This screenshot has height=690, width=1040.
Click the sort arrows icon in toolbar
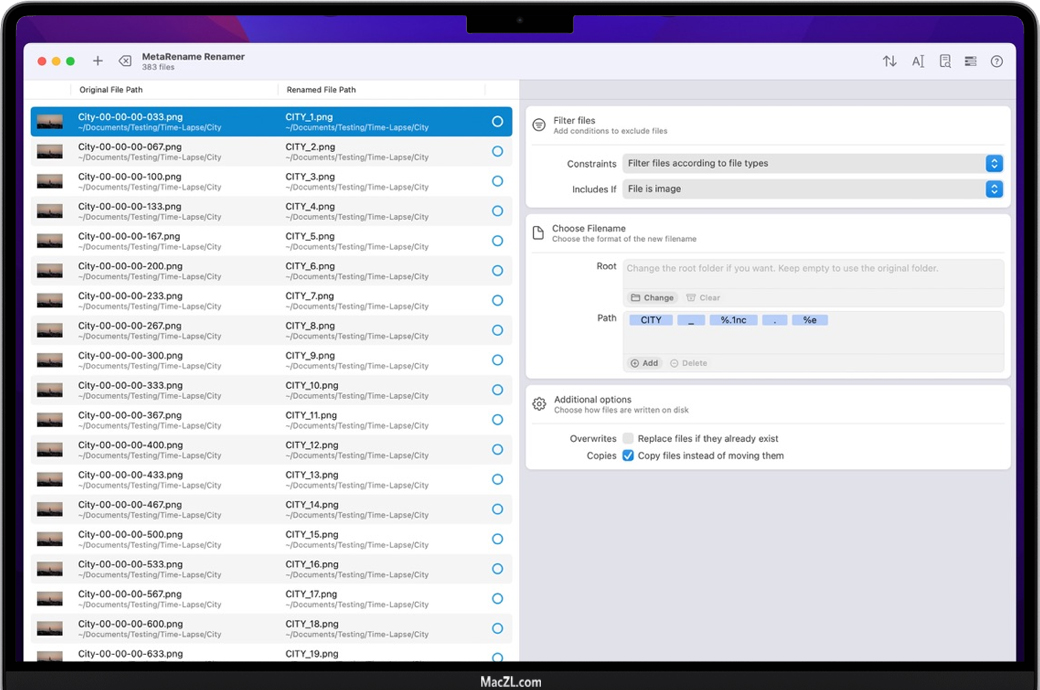point(889,61)
